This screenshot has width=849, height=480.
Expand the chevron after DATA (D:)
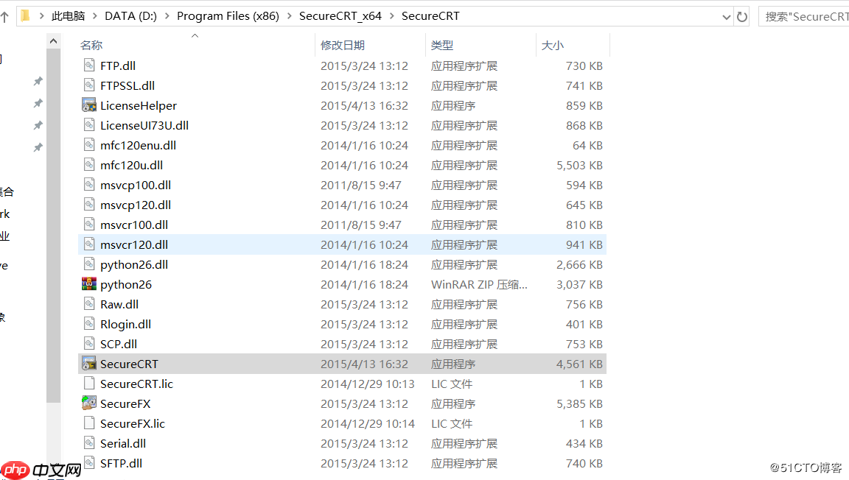click(167, 16)
